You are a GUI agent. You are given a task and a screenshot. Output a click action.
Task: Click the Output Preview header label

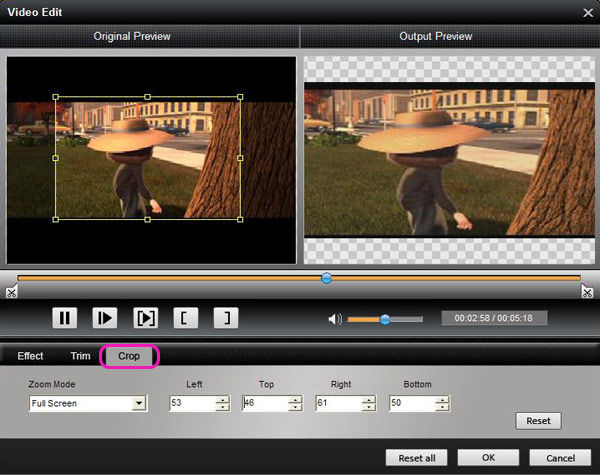coord(435,36)
